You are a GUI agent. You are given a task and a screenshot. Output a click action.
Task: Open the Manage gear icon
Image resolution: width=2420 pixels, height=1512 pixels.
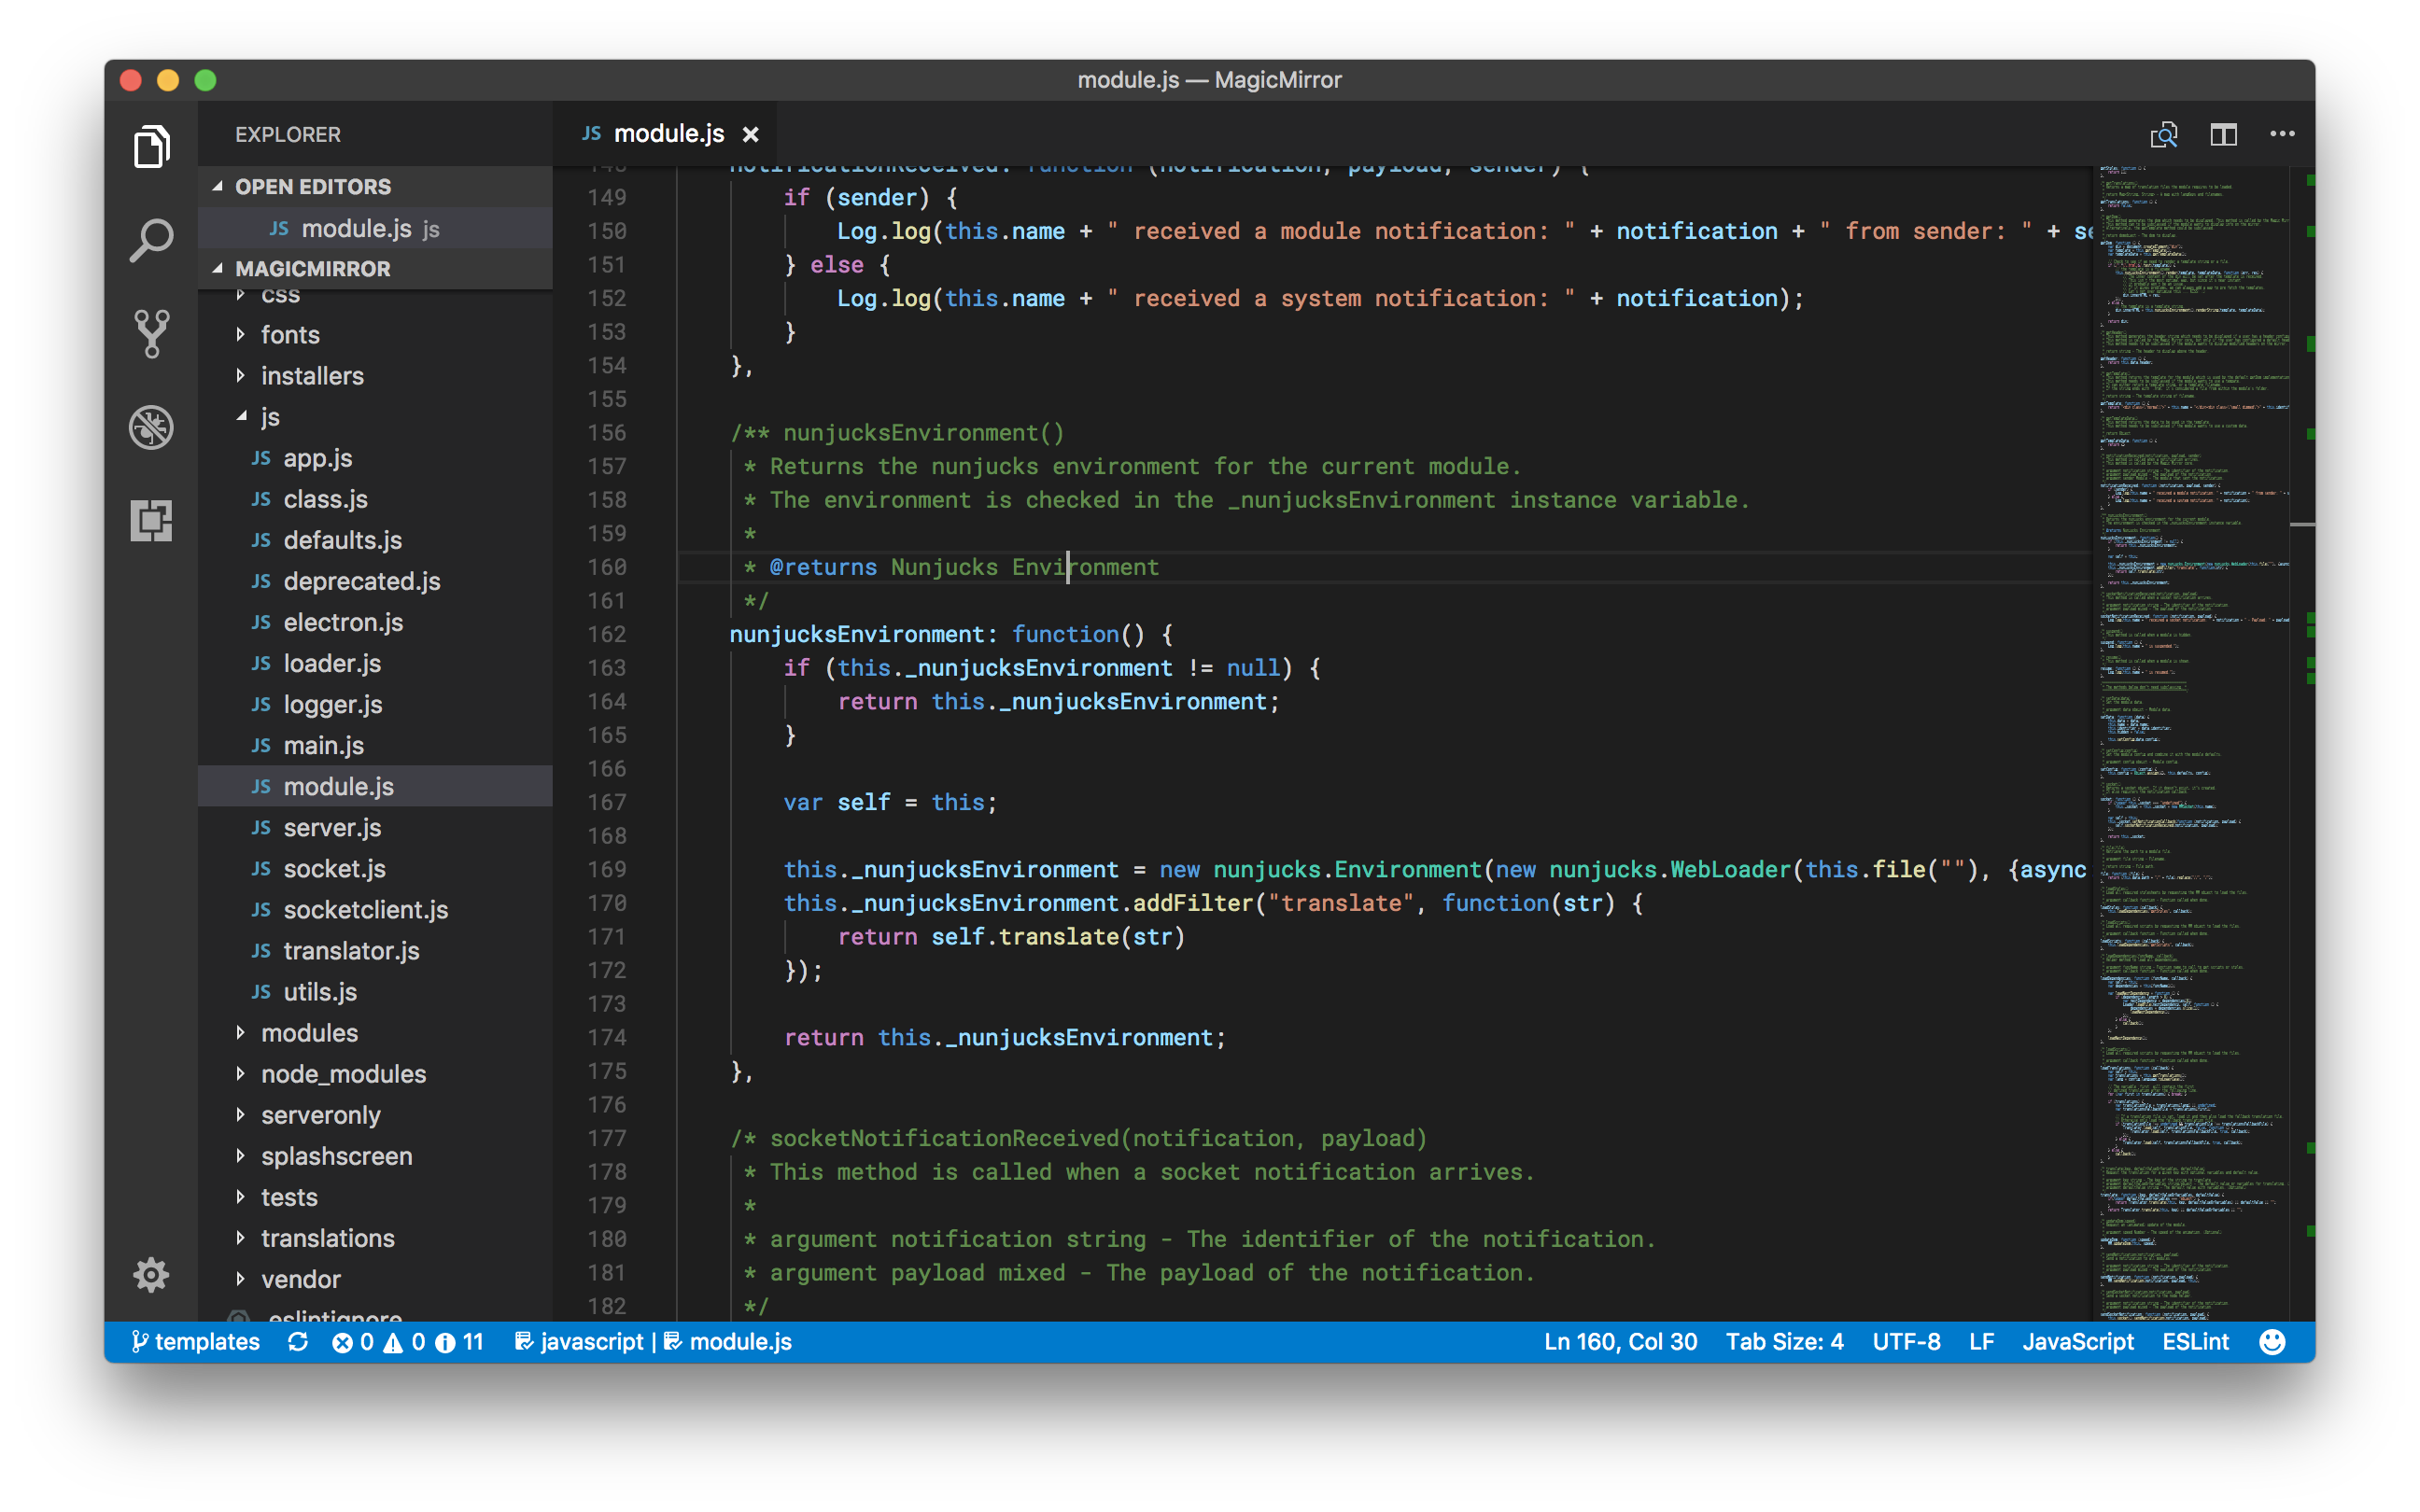tap(151, 1274)
